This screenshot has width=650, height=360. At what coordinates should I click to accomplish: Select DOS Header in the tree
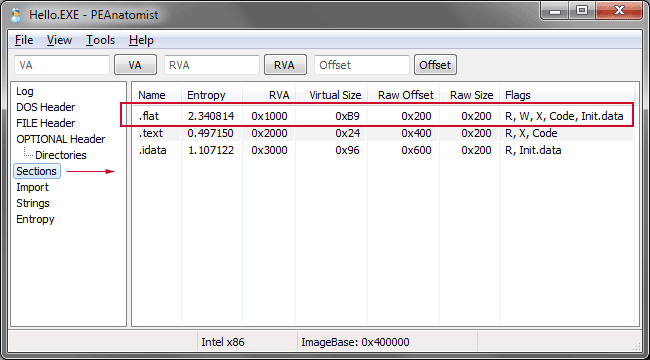point(46,107)
